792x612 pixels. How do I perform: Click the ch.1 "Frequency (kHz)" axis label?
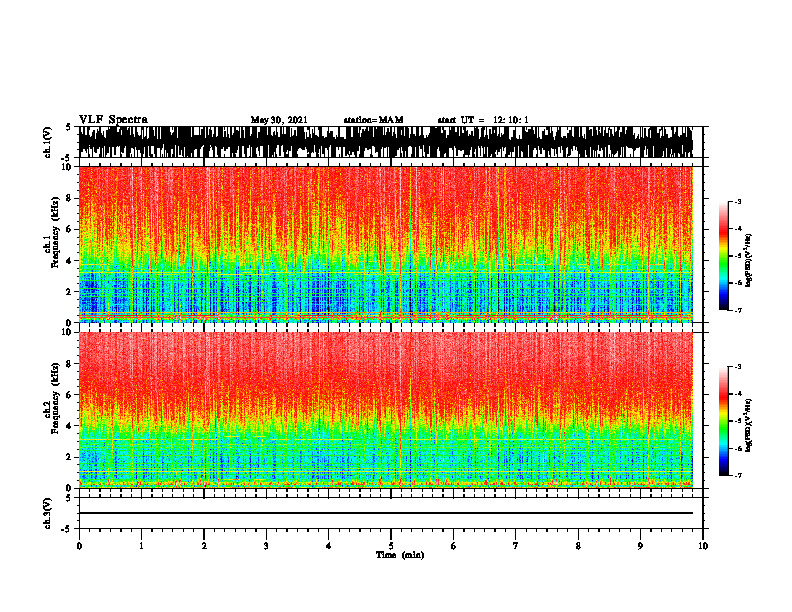coord(55,233)
